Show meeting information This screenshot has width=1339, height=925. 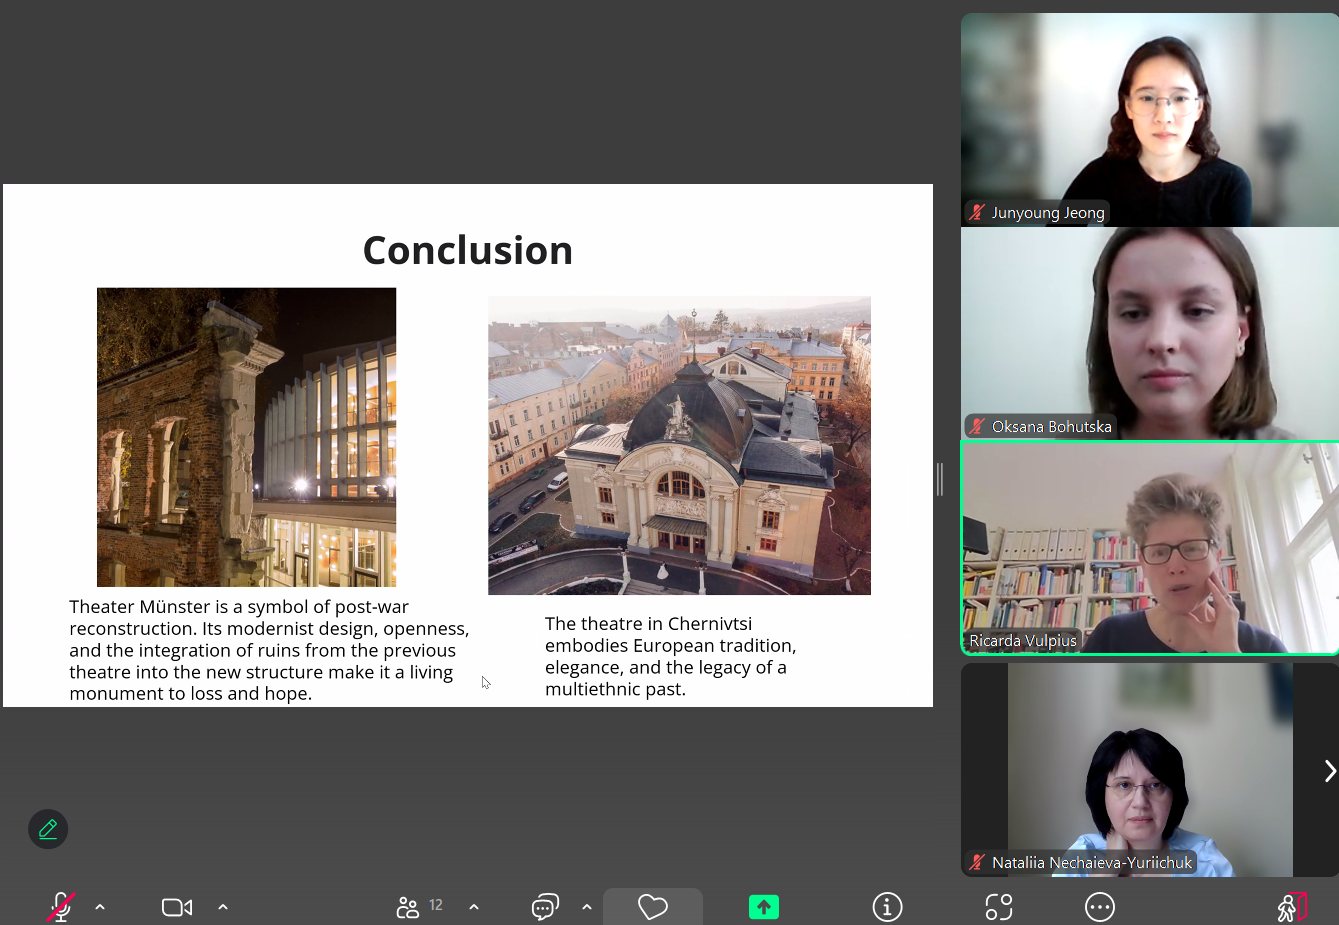tap(887, 907)
